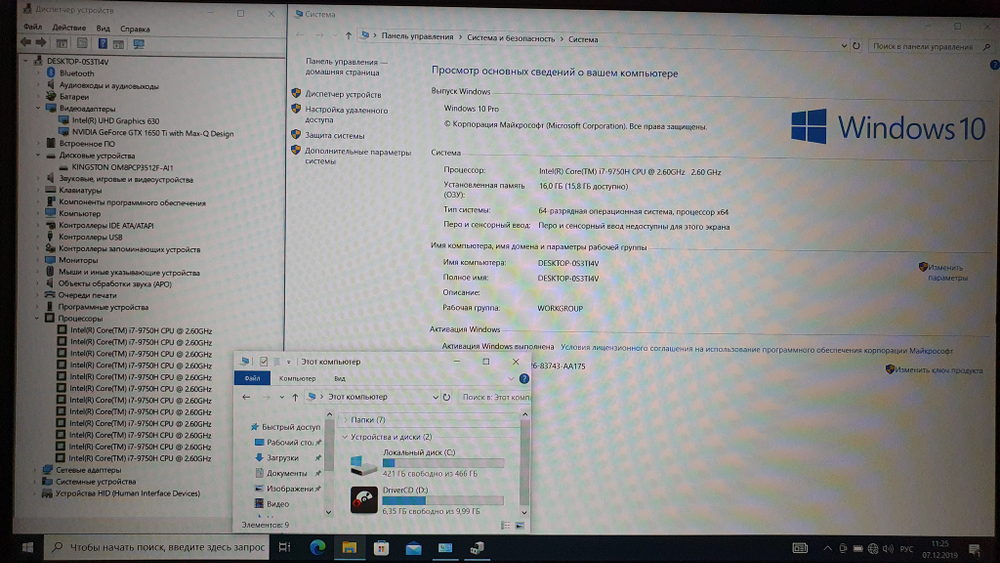Refresh the System control panel window
This screenshot has width=1000, height=563.
point(856,46)
